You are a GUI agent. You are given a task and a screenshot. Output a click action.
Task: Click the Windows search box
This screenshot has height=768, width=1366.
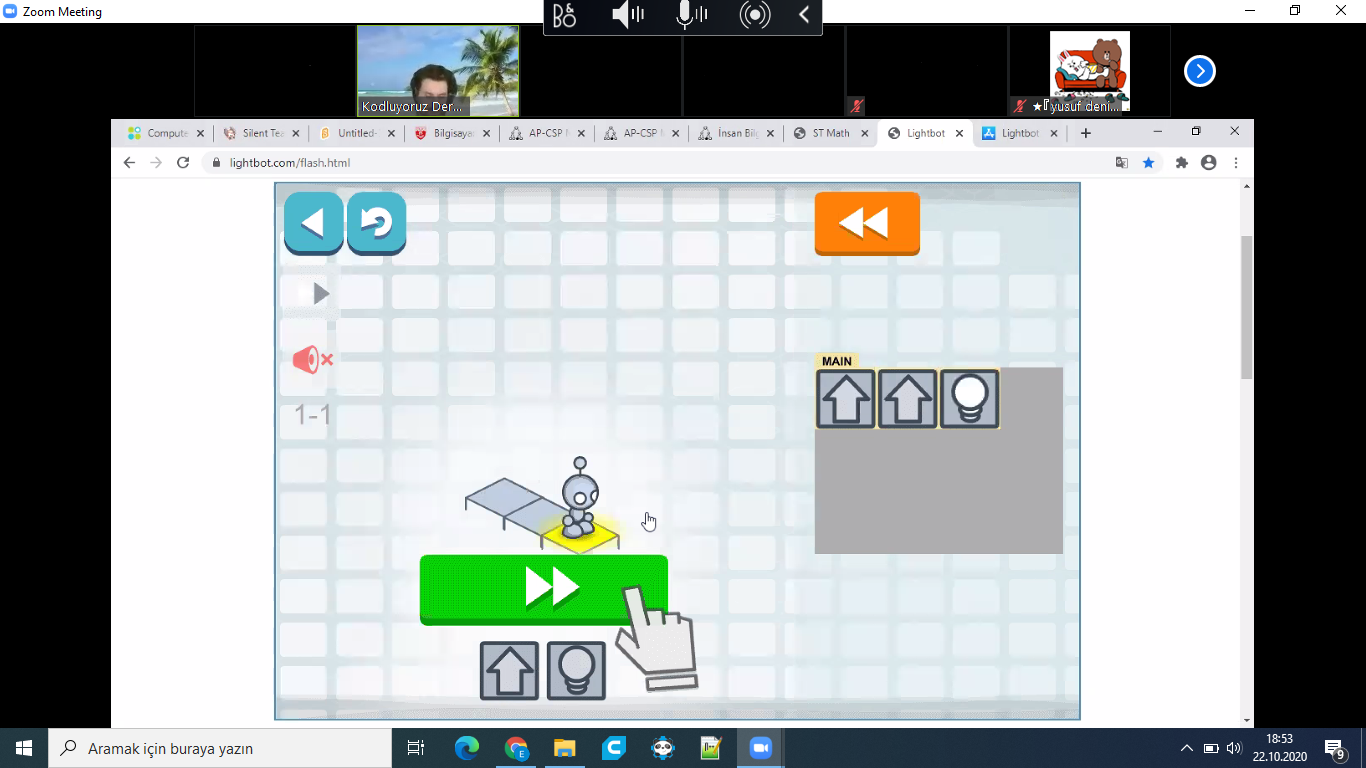click(220, 748)
